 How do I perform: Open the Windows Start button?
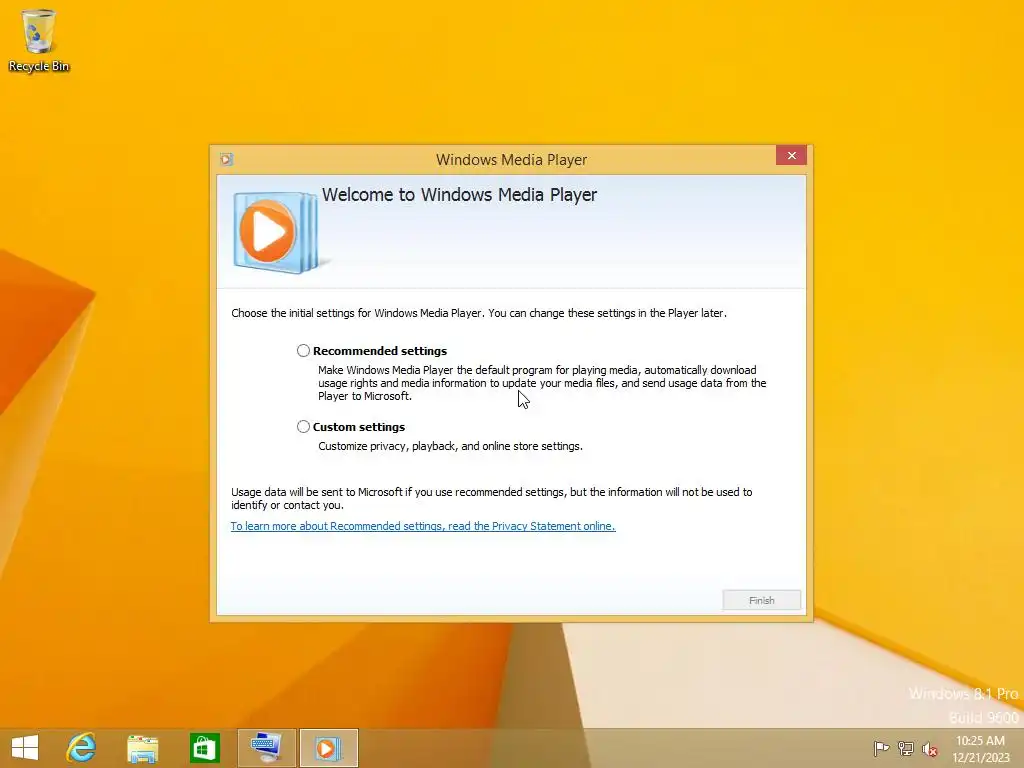pyautogui.click(x=25, y=748)
